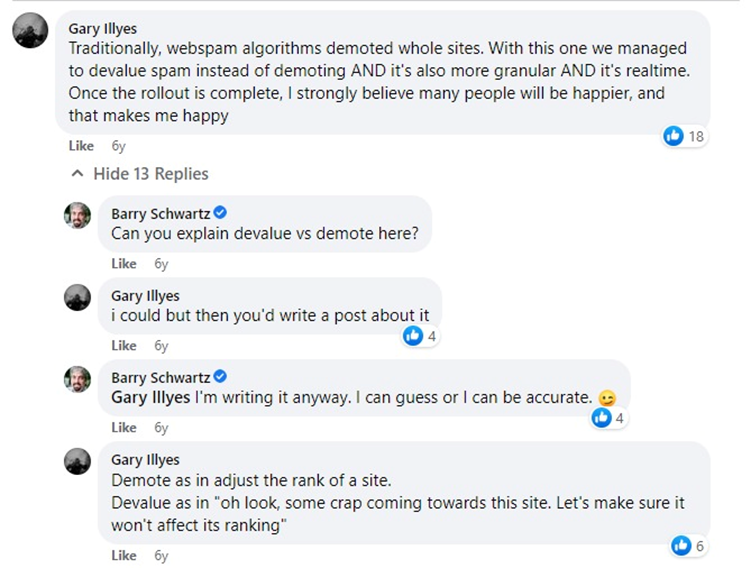751x568 pixels.
Task: Click Gary Illyes avatar on the top comment
Action: (x=30, y=32)
